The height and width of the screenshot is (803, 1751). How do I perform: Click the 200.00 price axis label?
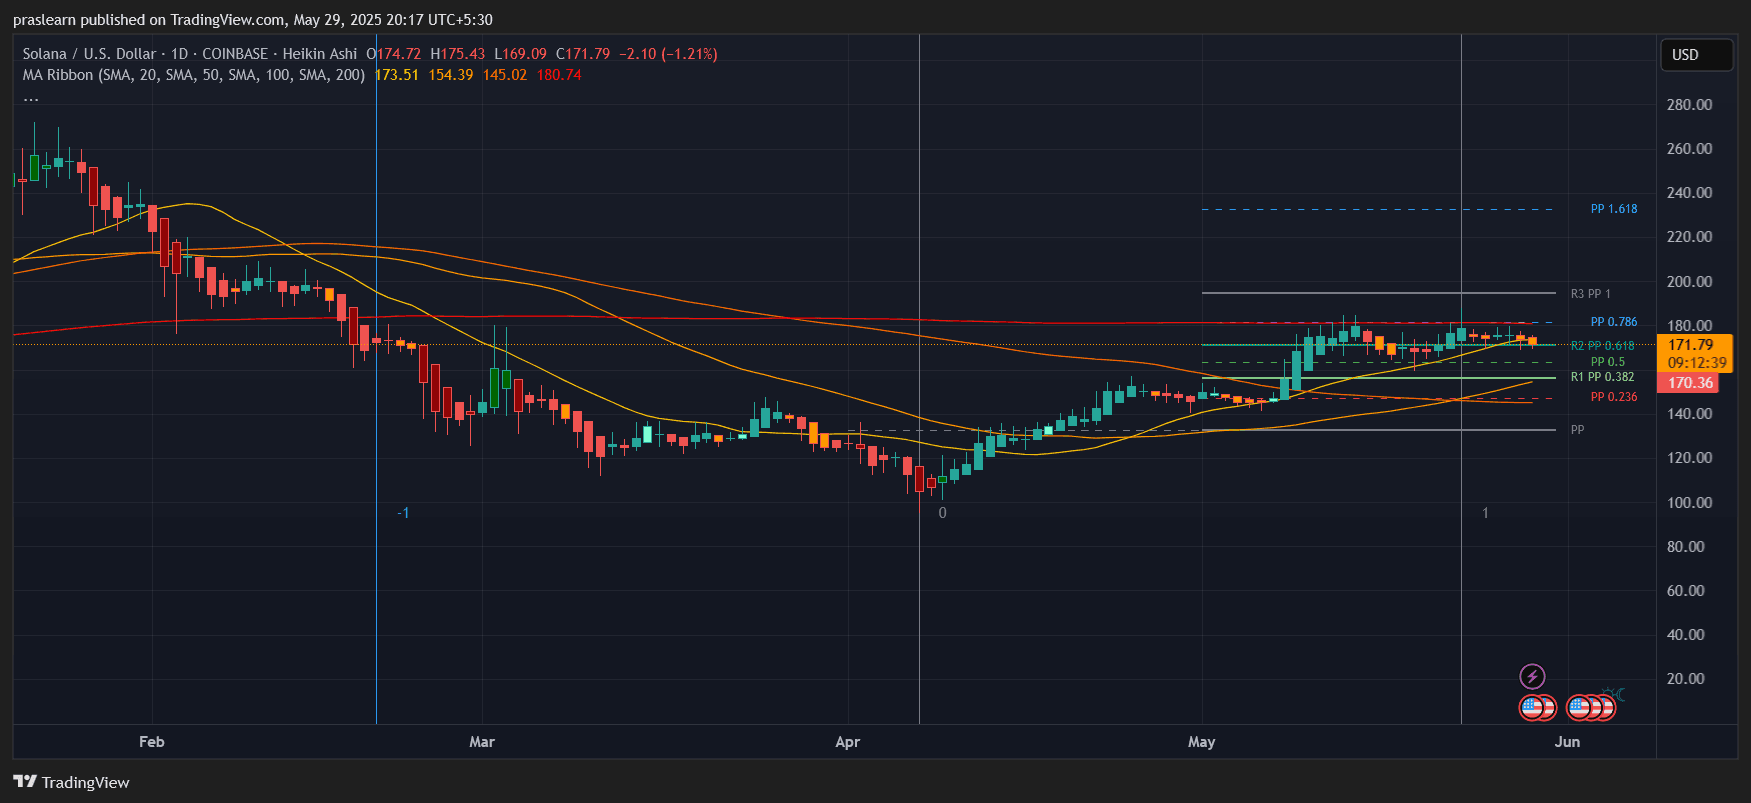1690,282
